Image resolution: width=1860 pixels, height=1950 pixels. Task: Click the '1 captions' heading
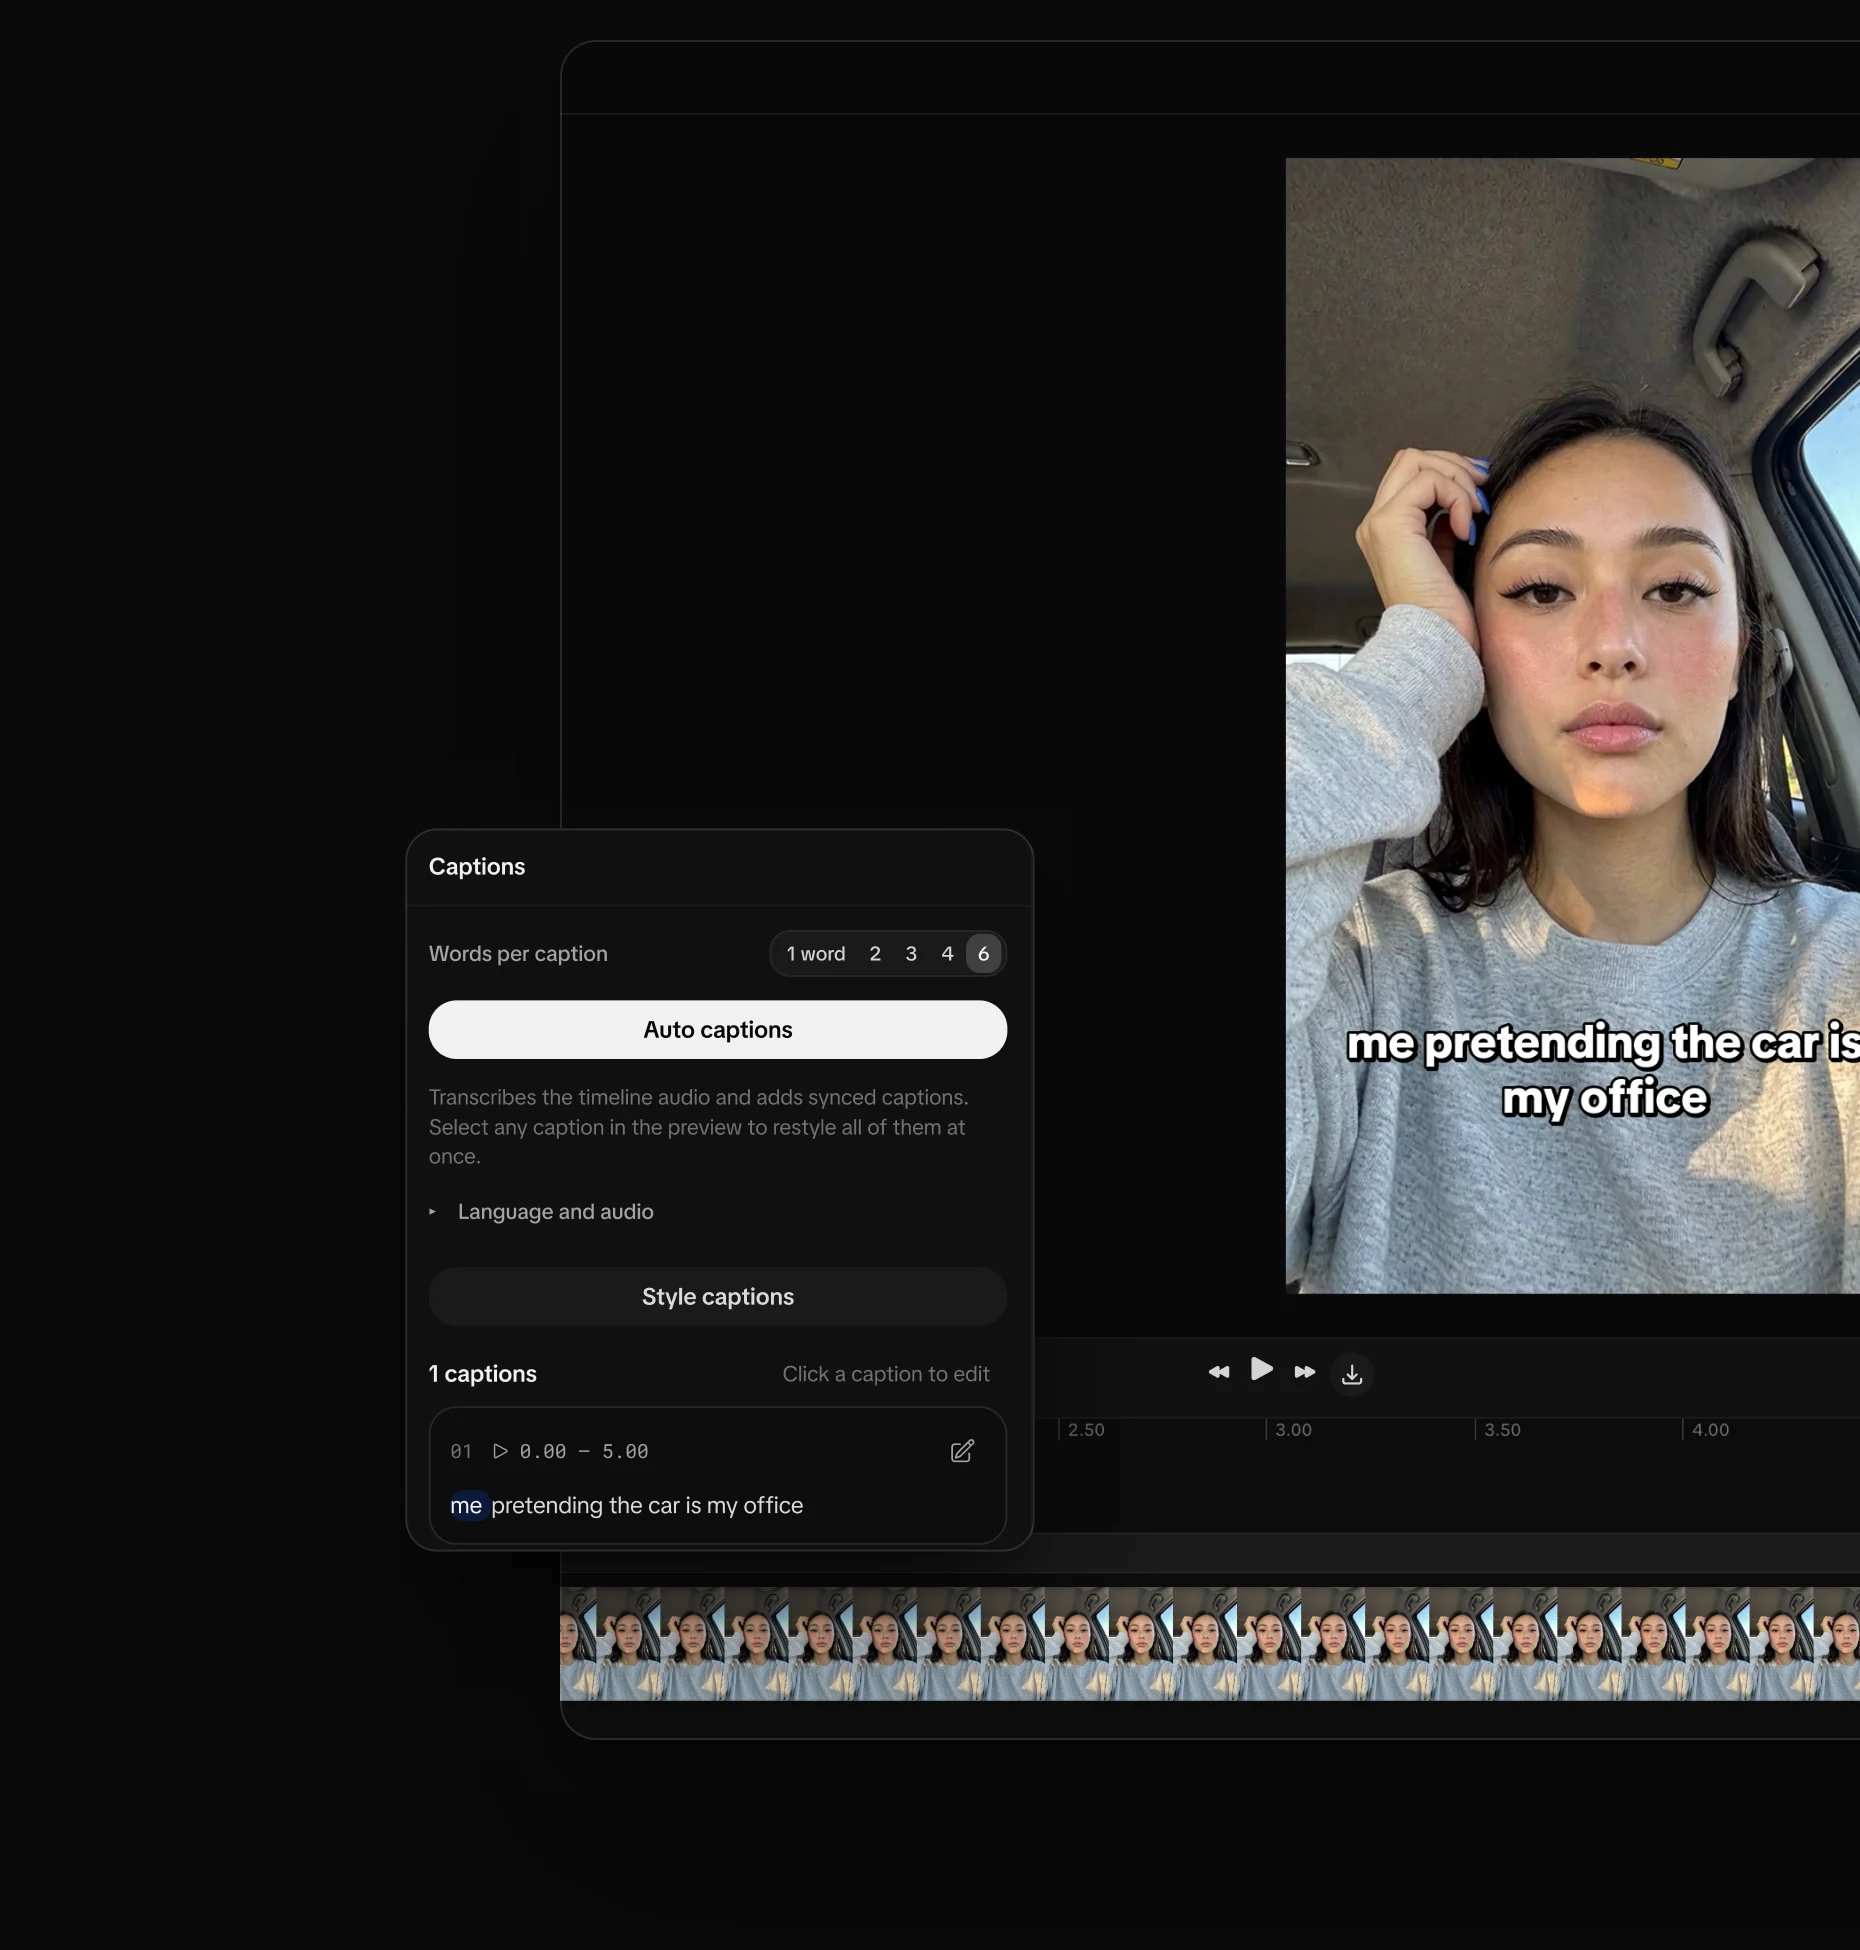pos(483,1374)
